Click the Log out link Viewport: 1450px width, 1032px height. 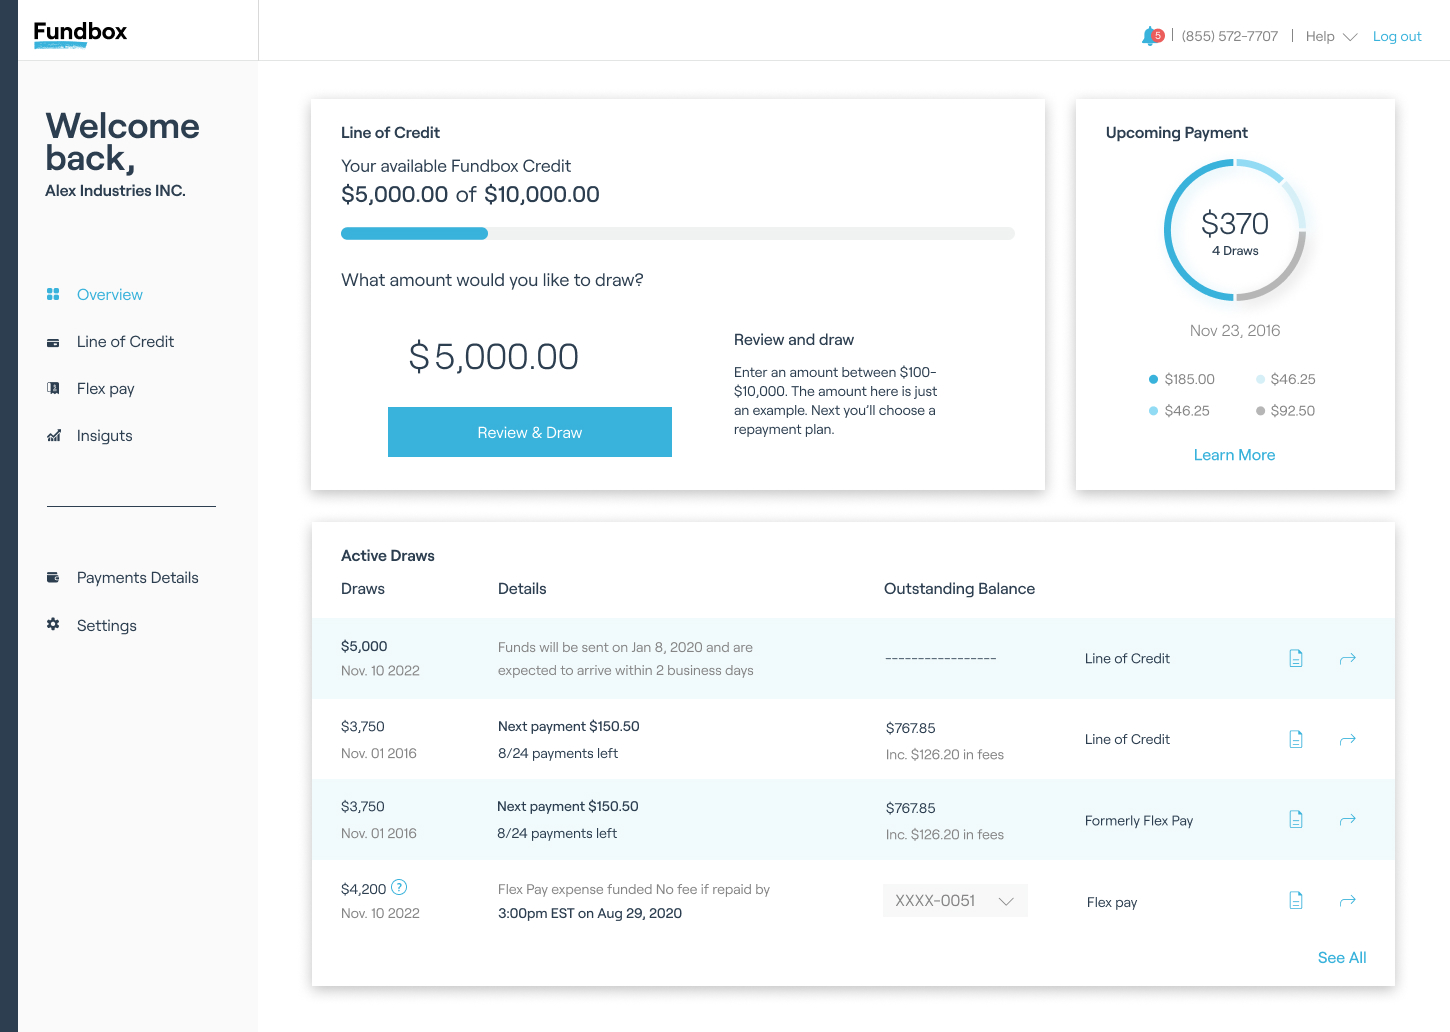point(1397,36)
